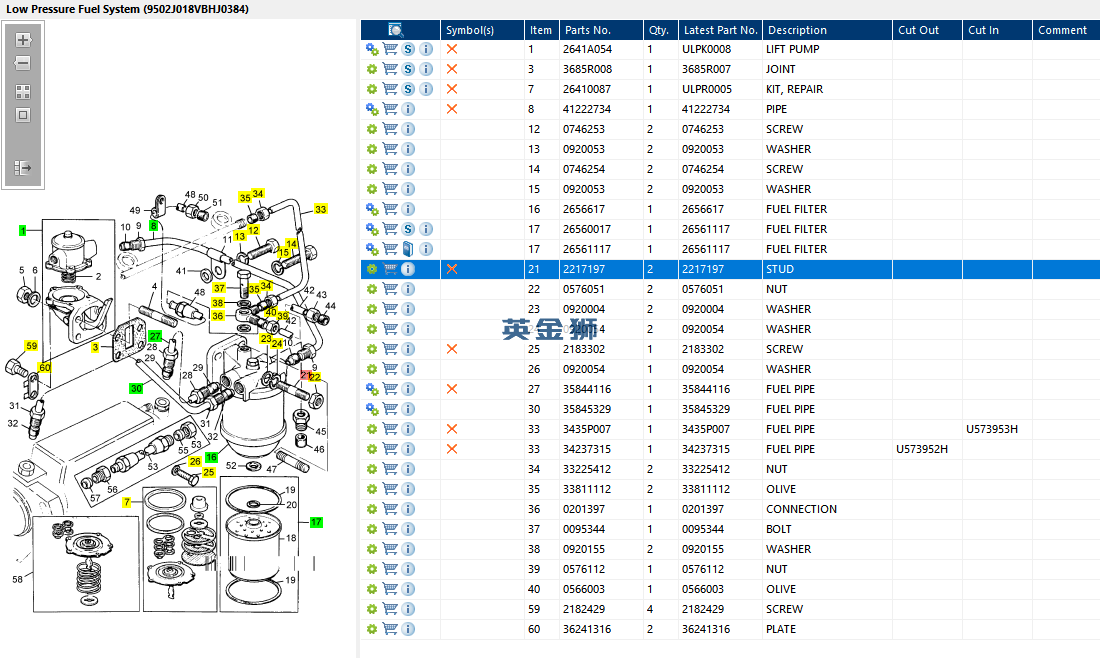Image resolution: width=1100 pixels, height=658 pixels.
Task: Sort by the Symbol(s) column header
Action: (483, 30)
